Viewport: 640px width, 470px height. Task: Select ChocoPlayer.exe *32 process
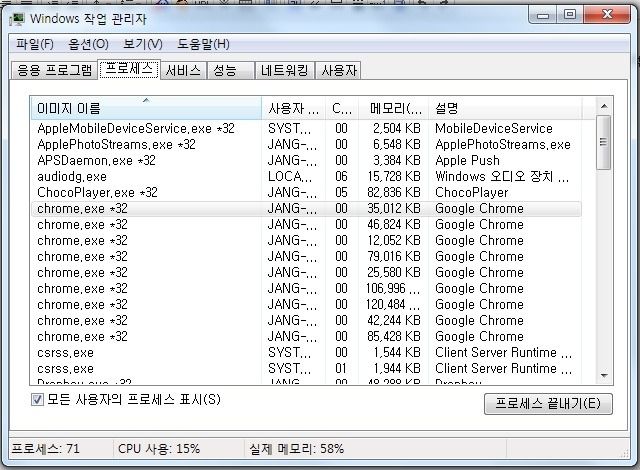tap(306, 193)
